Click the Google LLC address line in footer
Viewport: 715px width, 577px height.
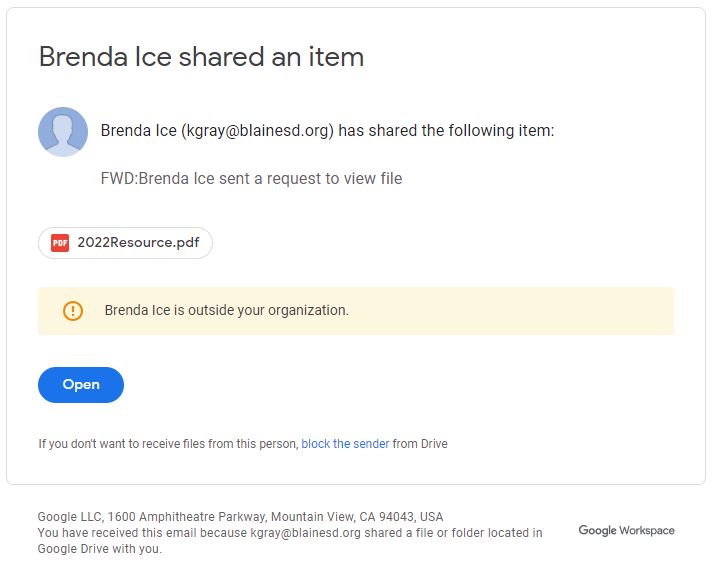click(240, 517)
